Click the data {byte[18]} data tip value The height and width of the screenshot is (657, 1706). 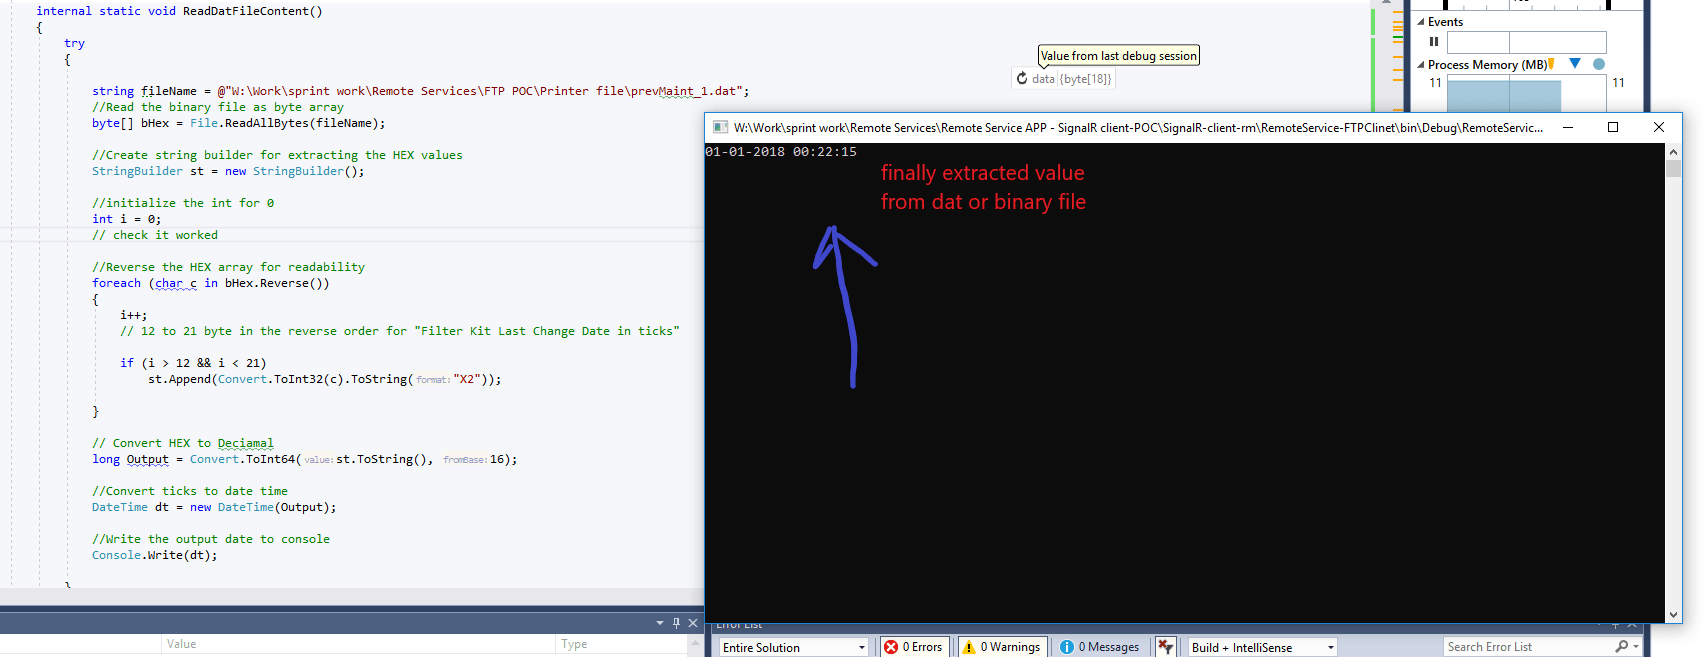point(1072,78)
